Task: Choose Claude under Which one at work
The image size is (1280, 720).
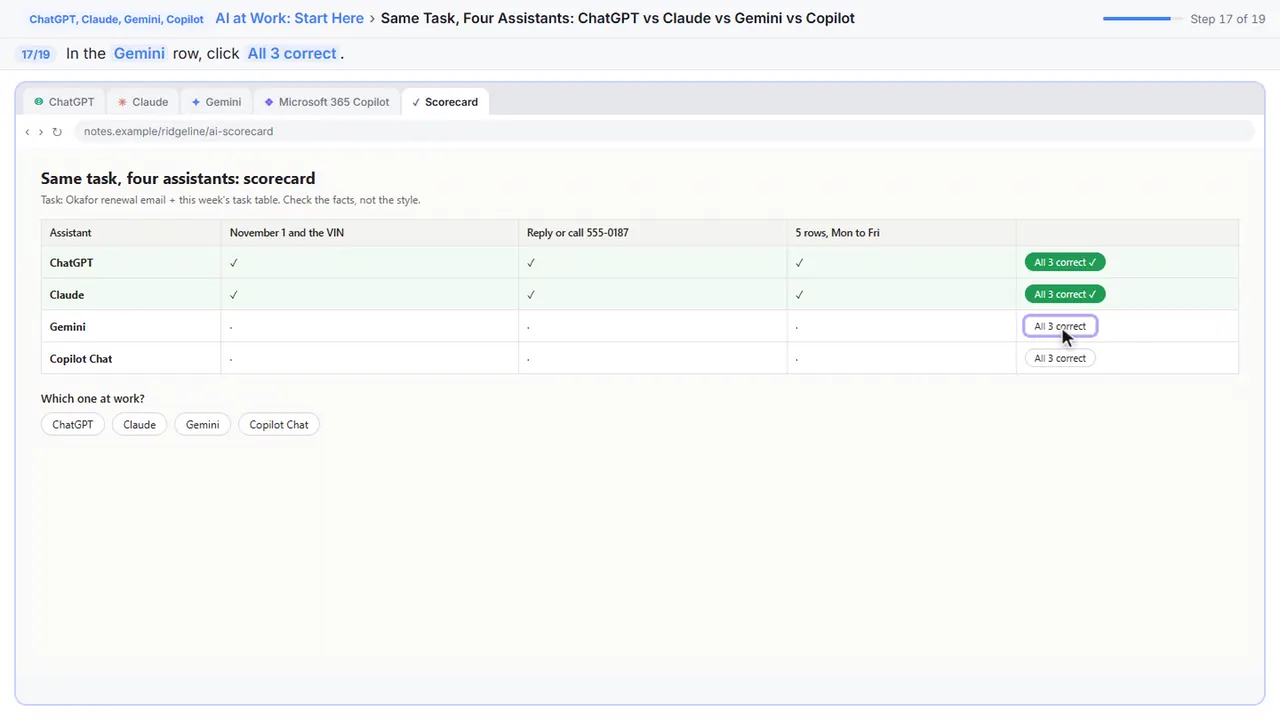Action: (x=139, y=425)
